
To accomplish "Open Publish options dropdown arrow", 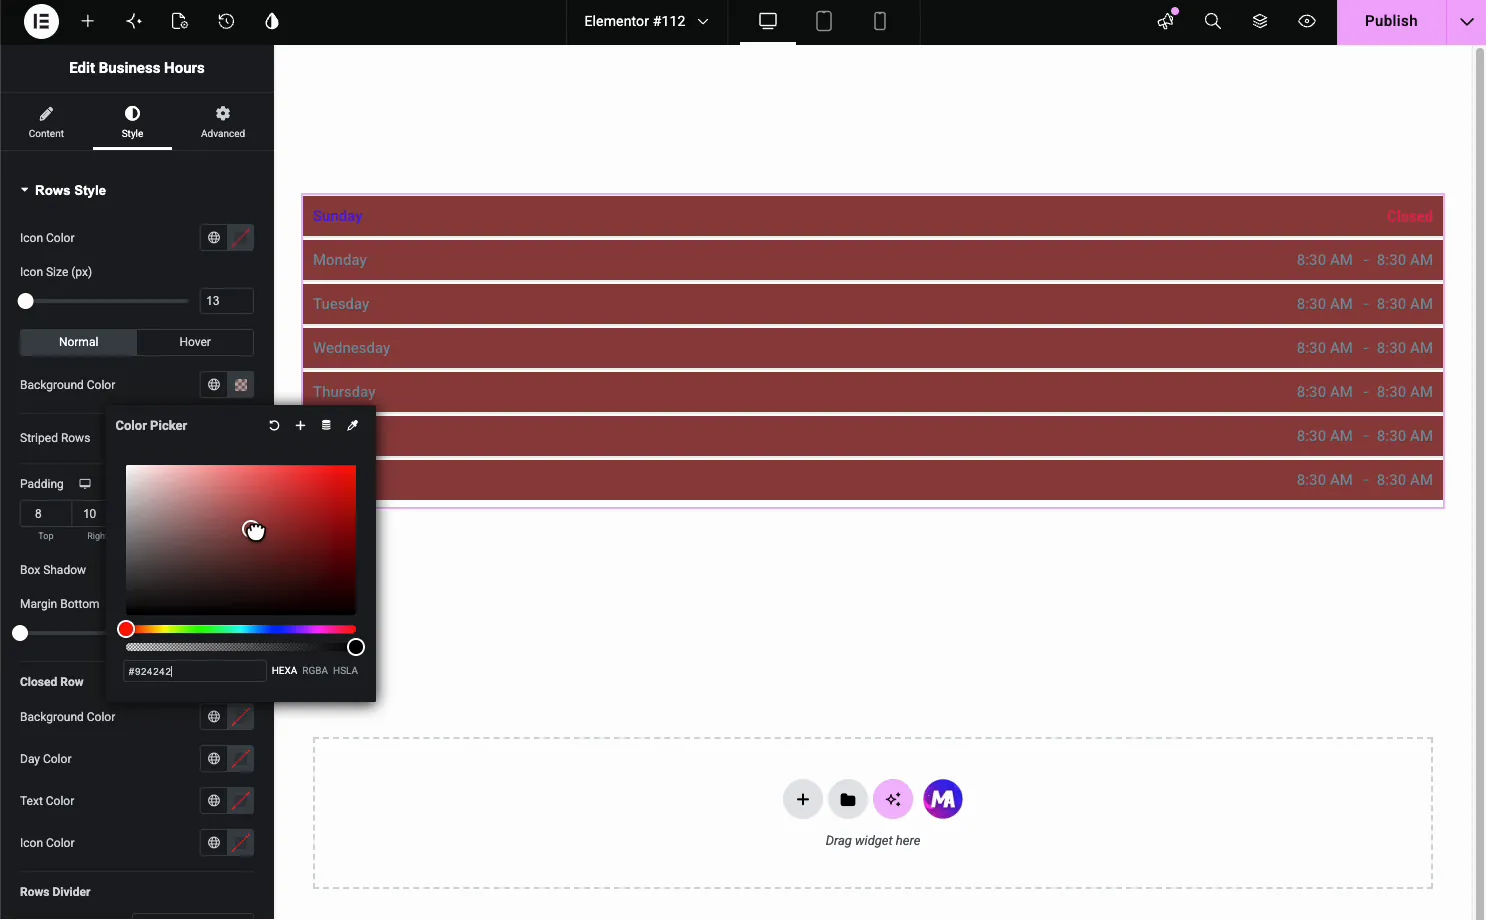I will pos(1467,21).
